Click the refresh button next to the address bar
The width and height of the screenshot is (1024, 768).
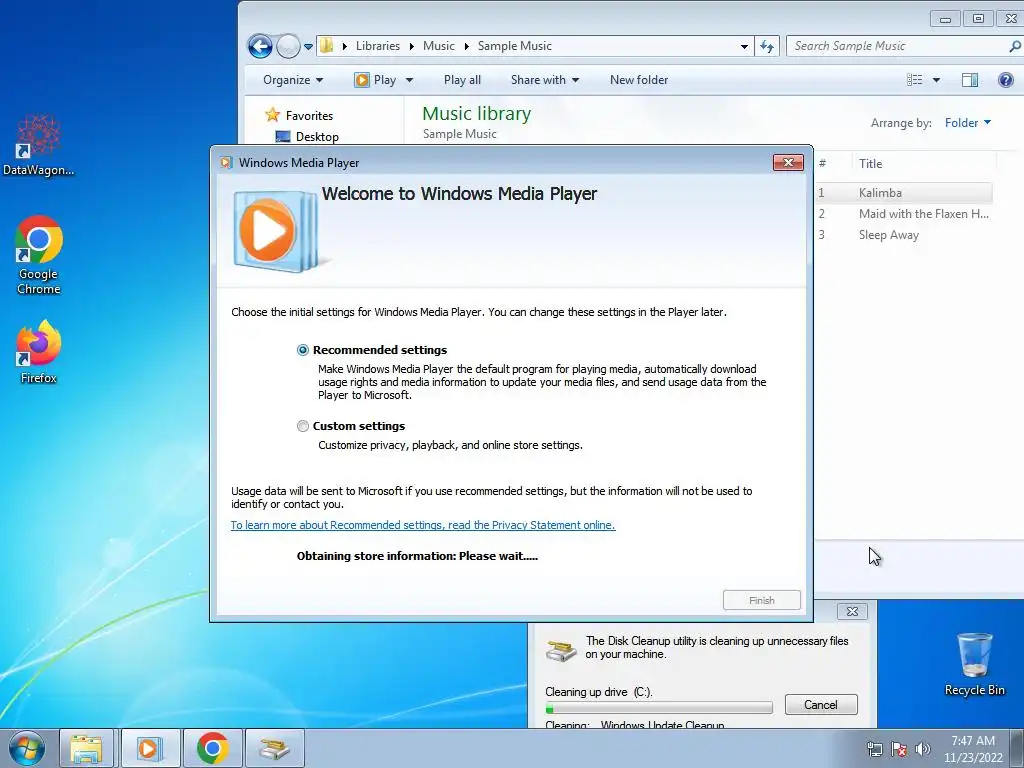point(767,46)
